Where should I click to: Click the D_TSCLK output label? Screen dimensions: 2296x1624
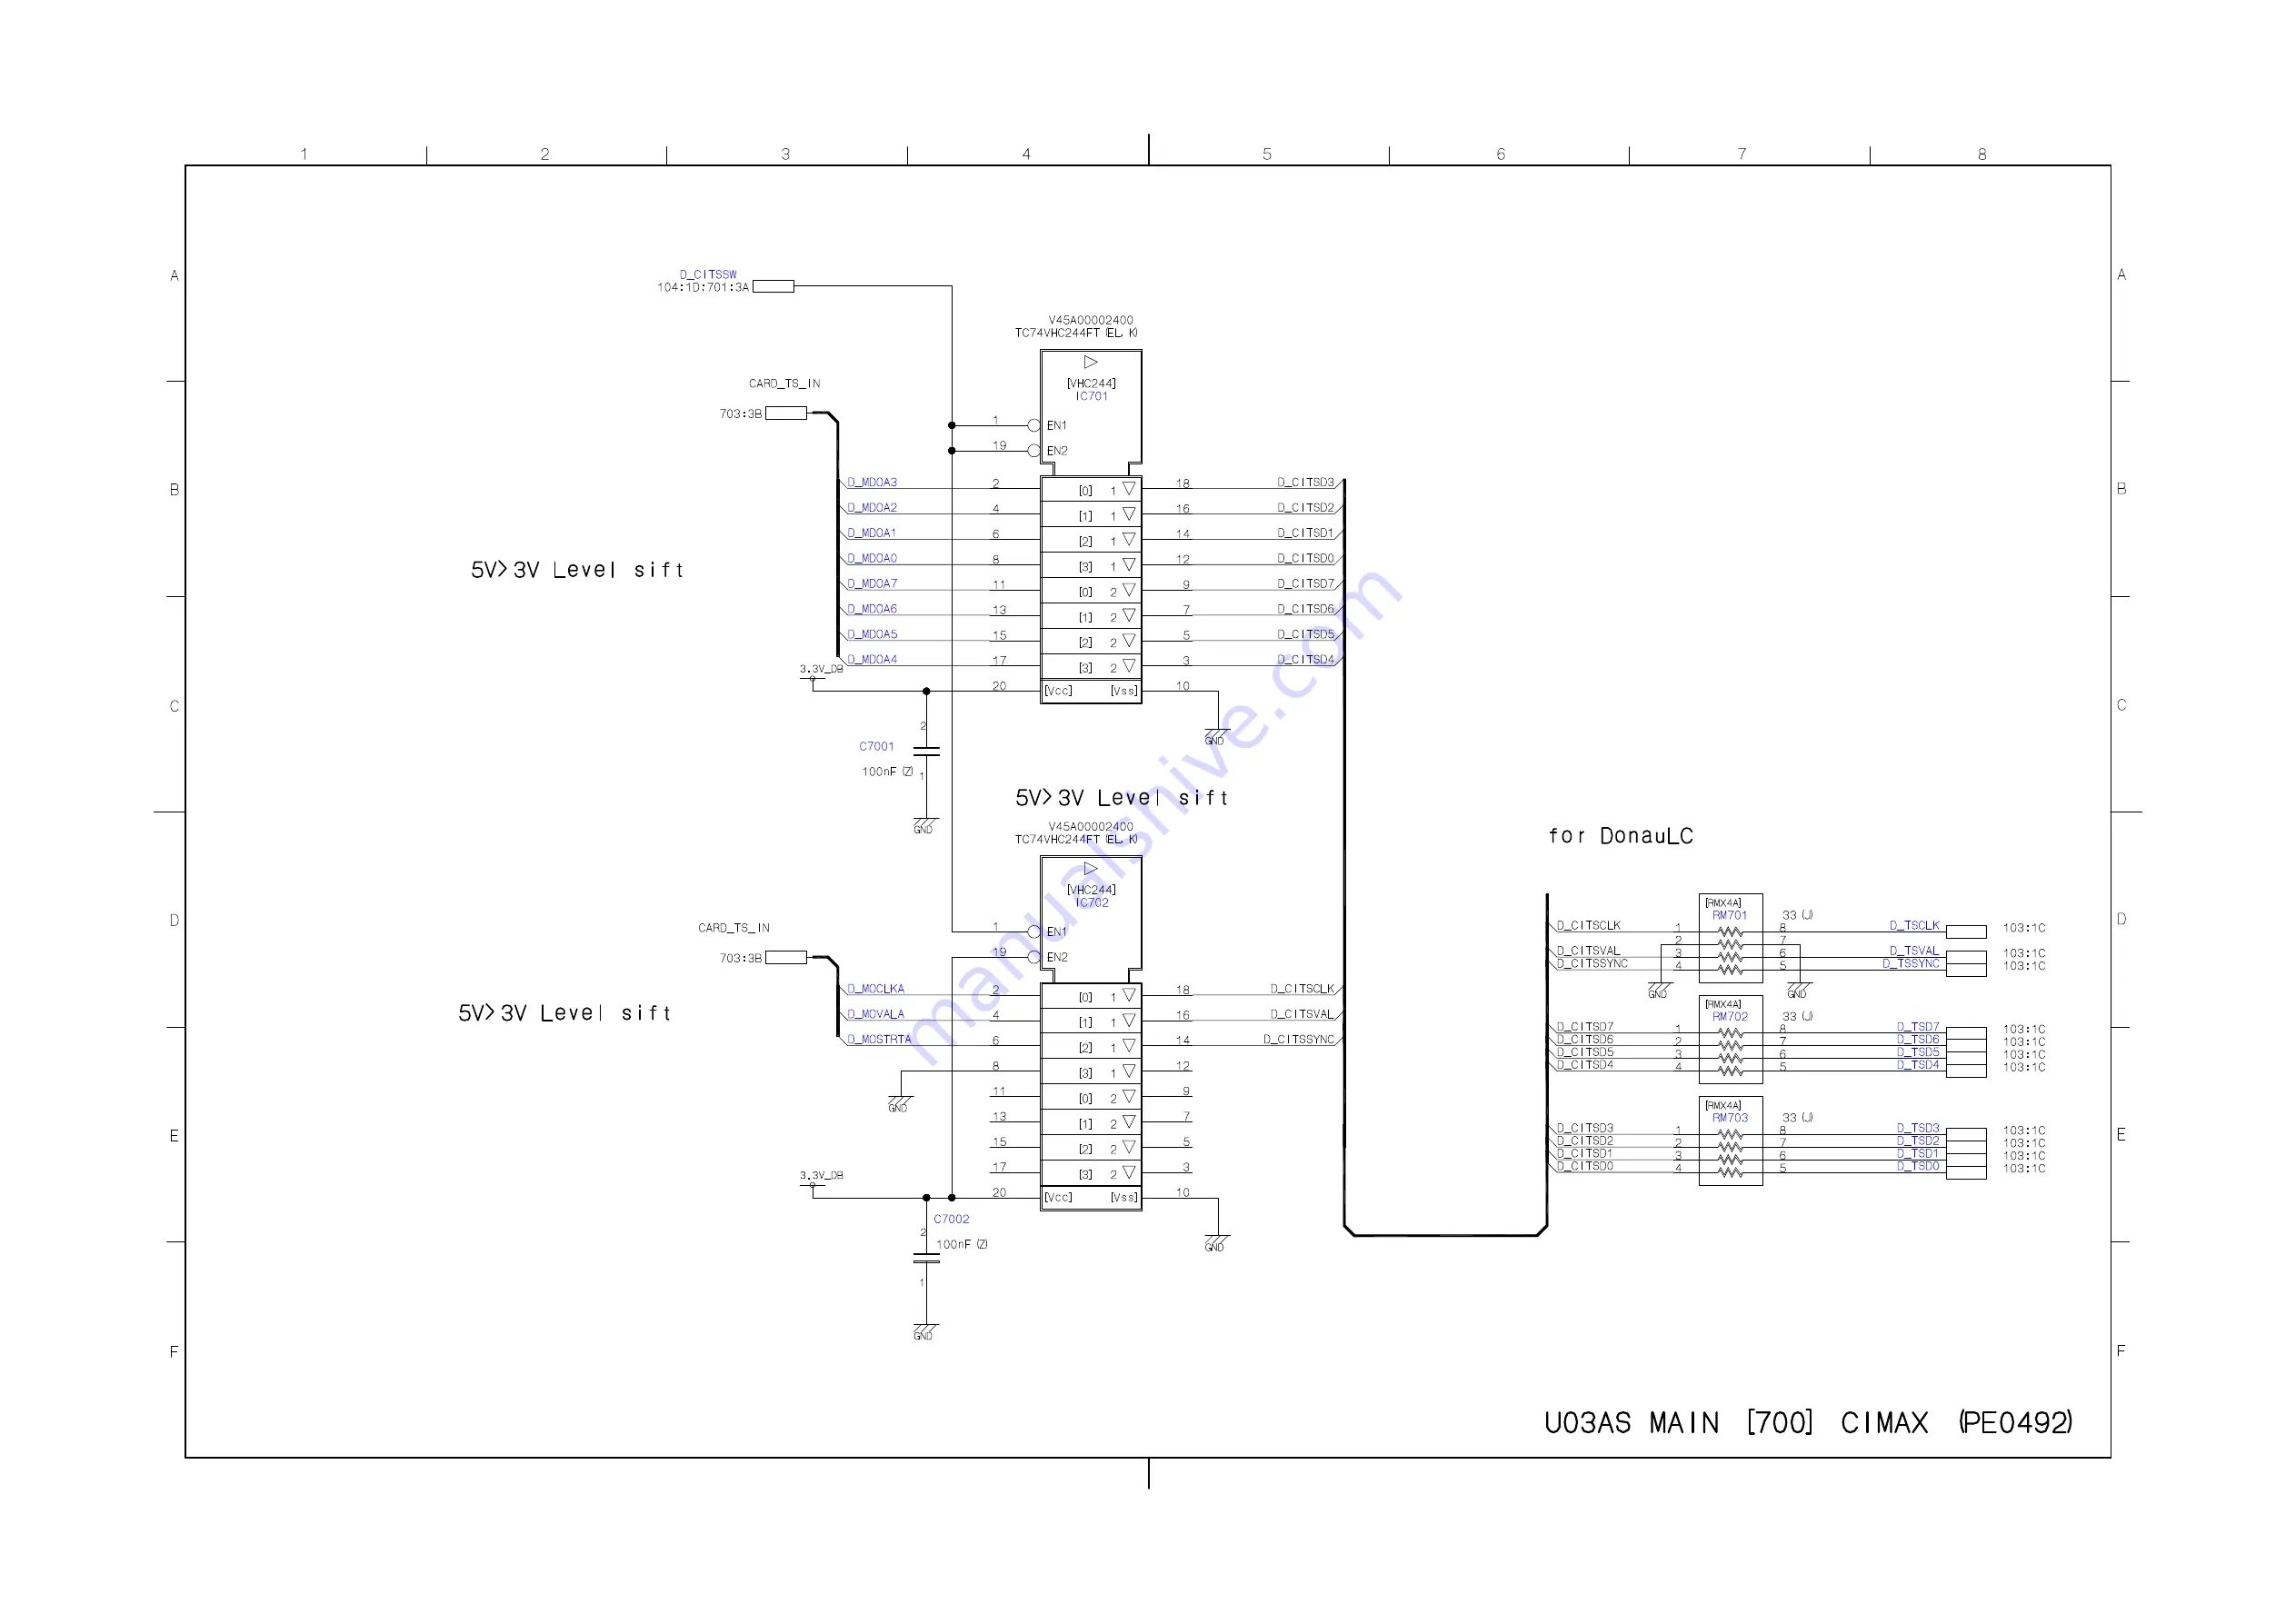click(x=1914, y=925)
